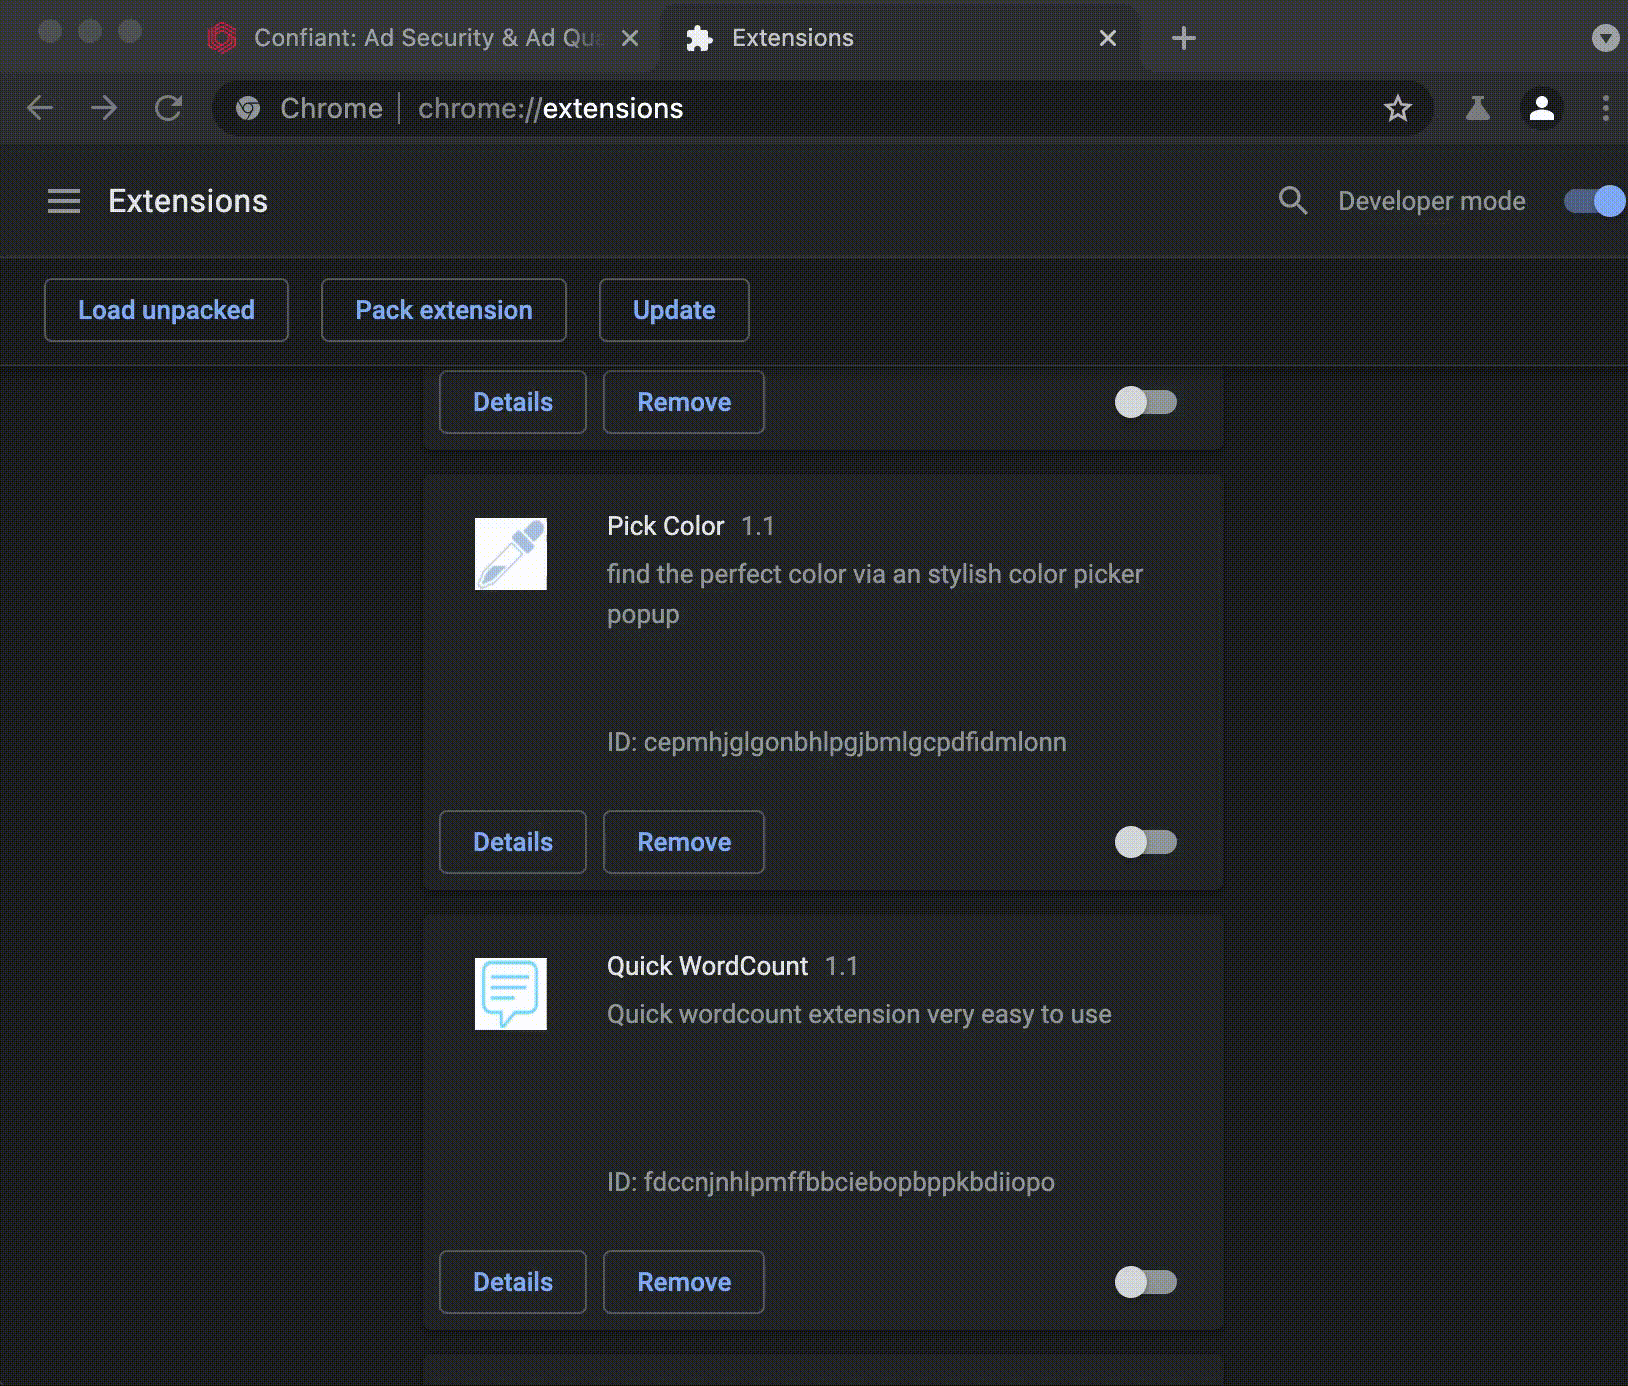Click the chrome://extensions address bar
This screenshot has height=1386, width=1628.
(824, 108)
